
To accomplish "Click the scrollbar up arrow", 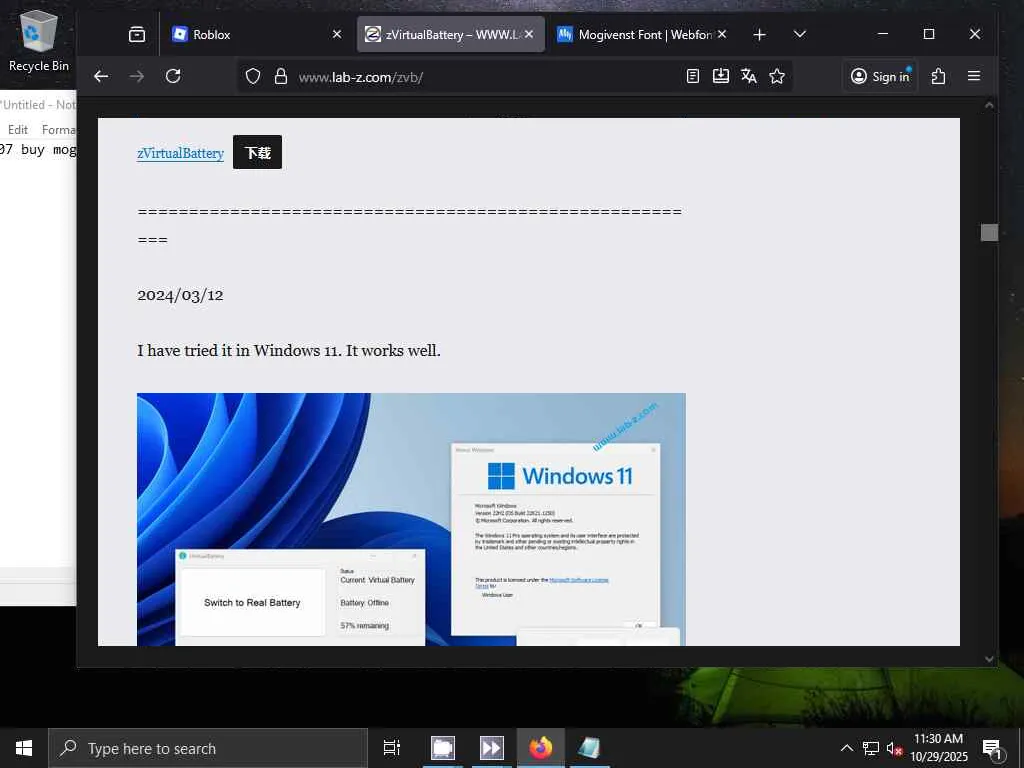I will point(989,105).
